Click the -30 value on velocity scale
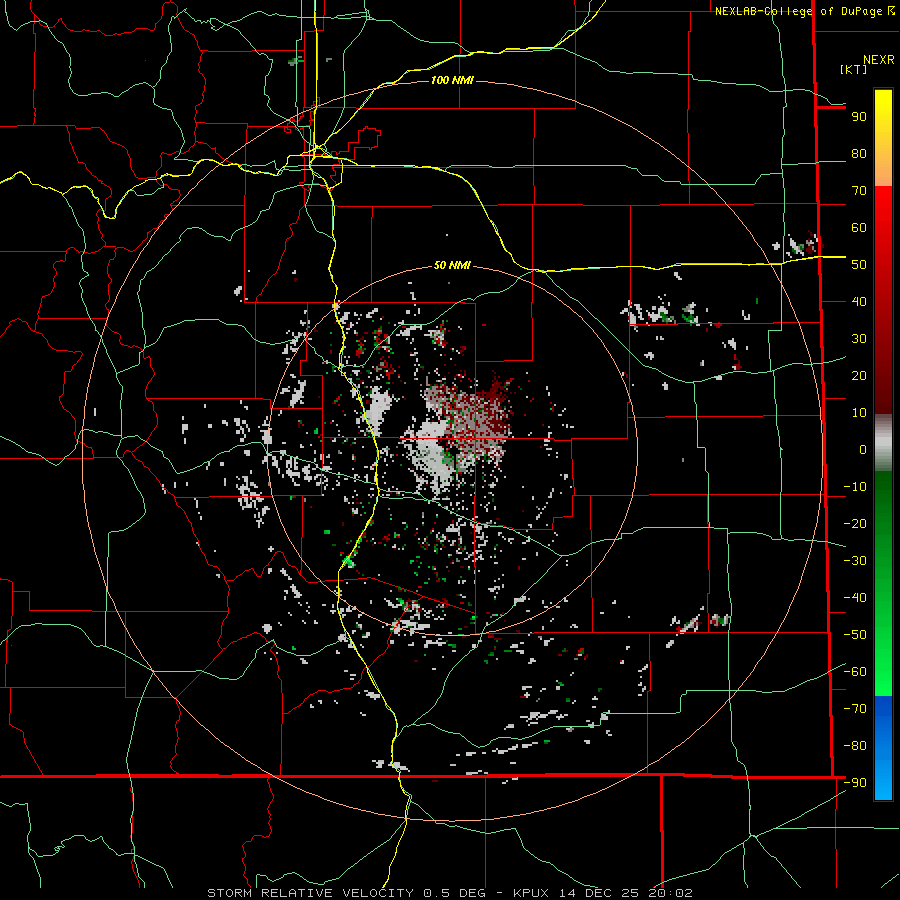This screenshot has height=900, width=900. click(x=855, y=561)
